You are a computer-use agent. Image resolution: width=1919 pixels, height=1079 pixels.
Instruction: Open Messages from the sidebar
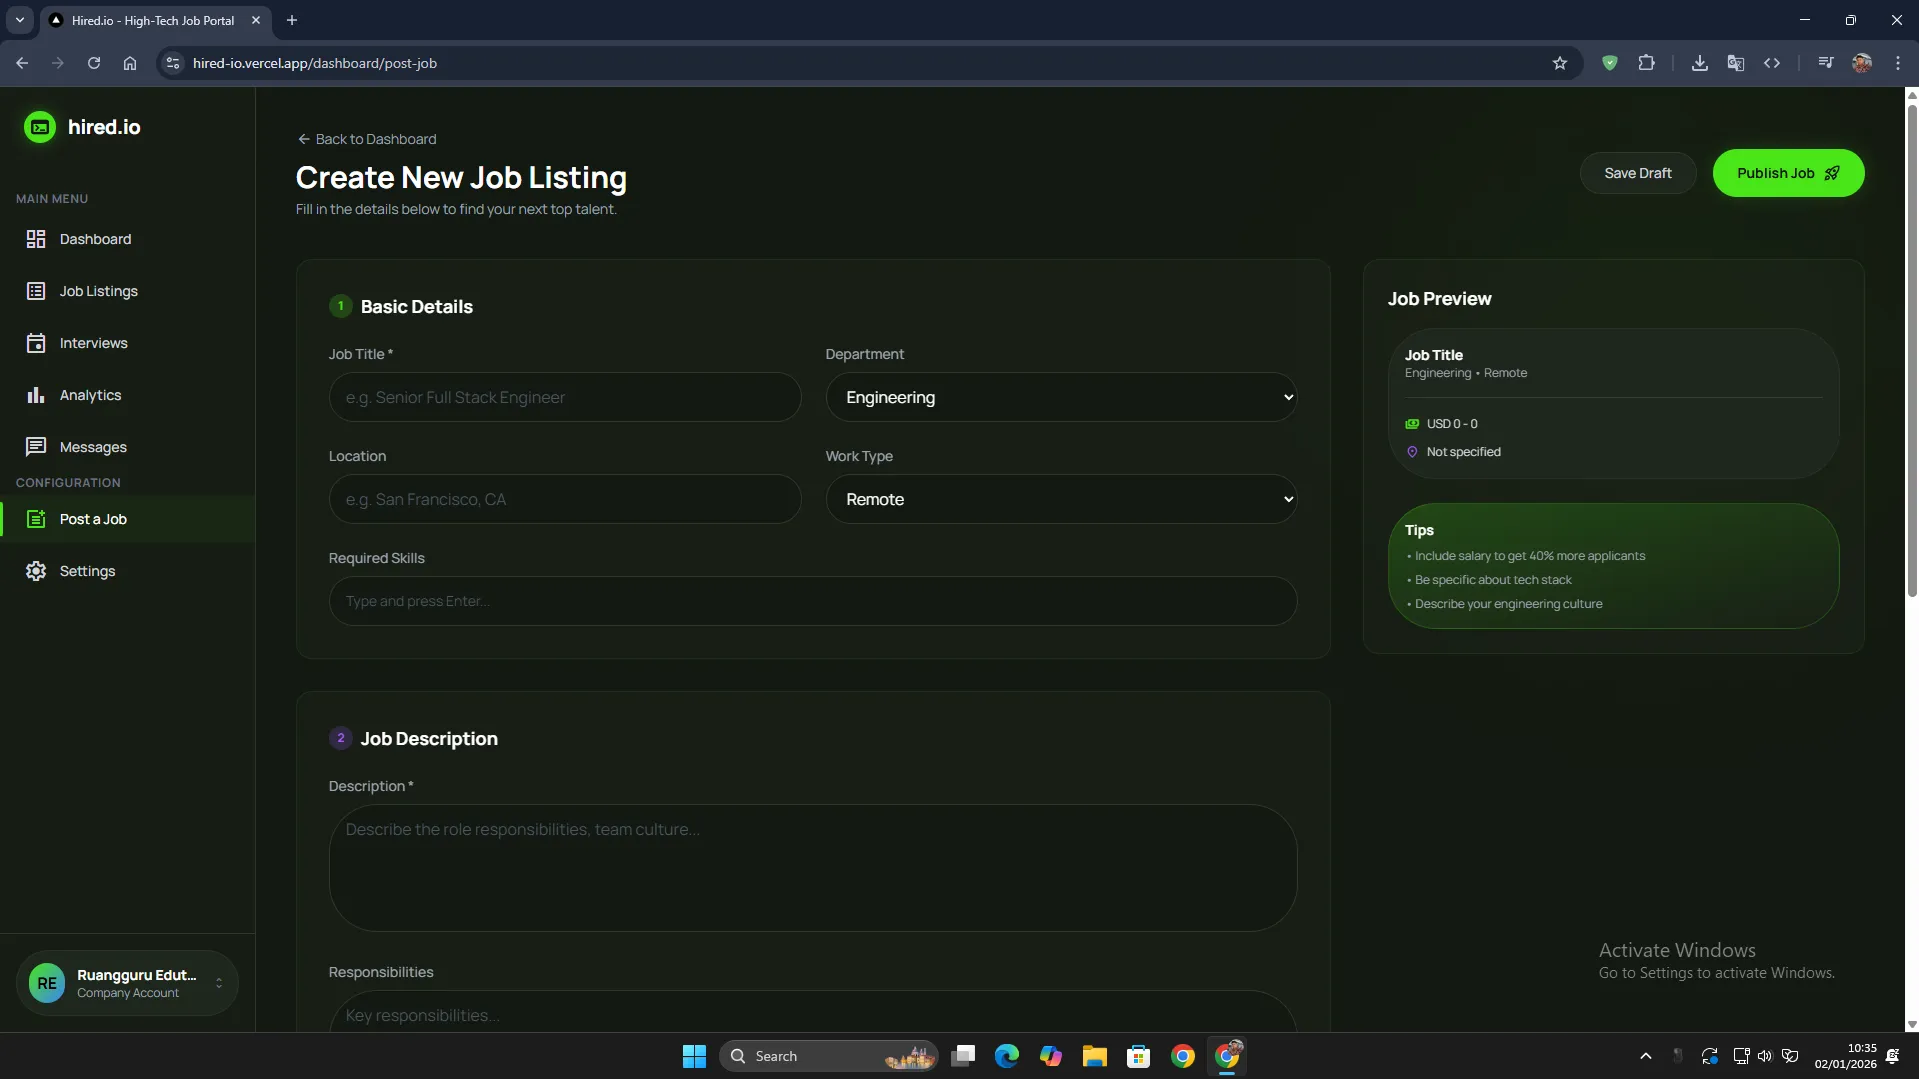coord(93,447)
